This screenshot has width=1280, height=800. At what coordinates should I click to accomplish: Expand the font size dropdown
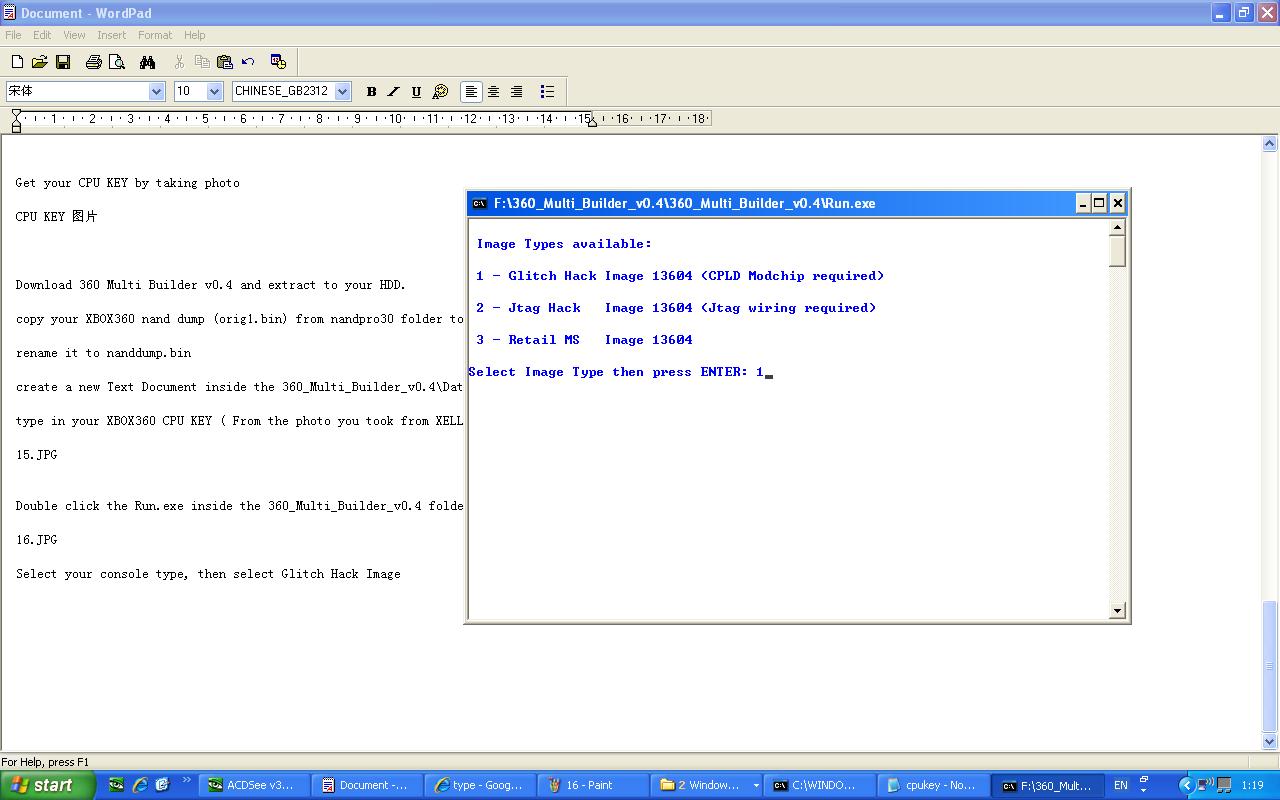[214, 91]
